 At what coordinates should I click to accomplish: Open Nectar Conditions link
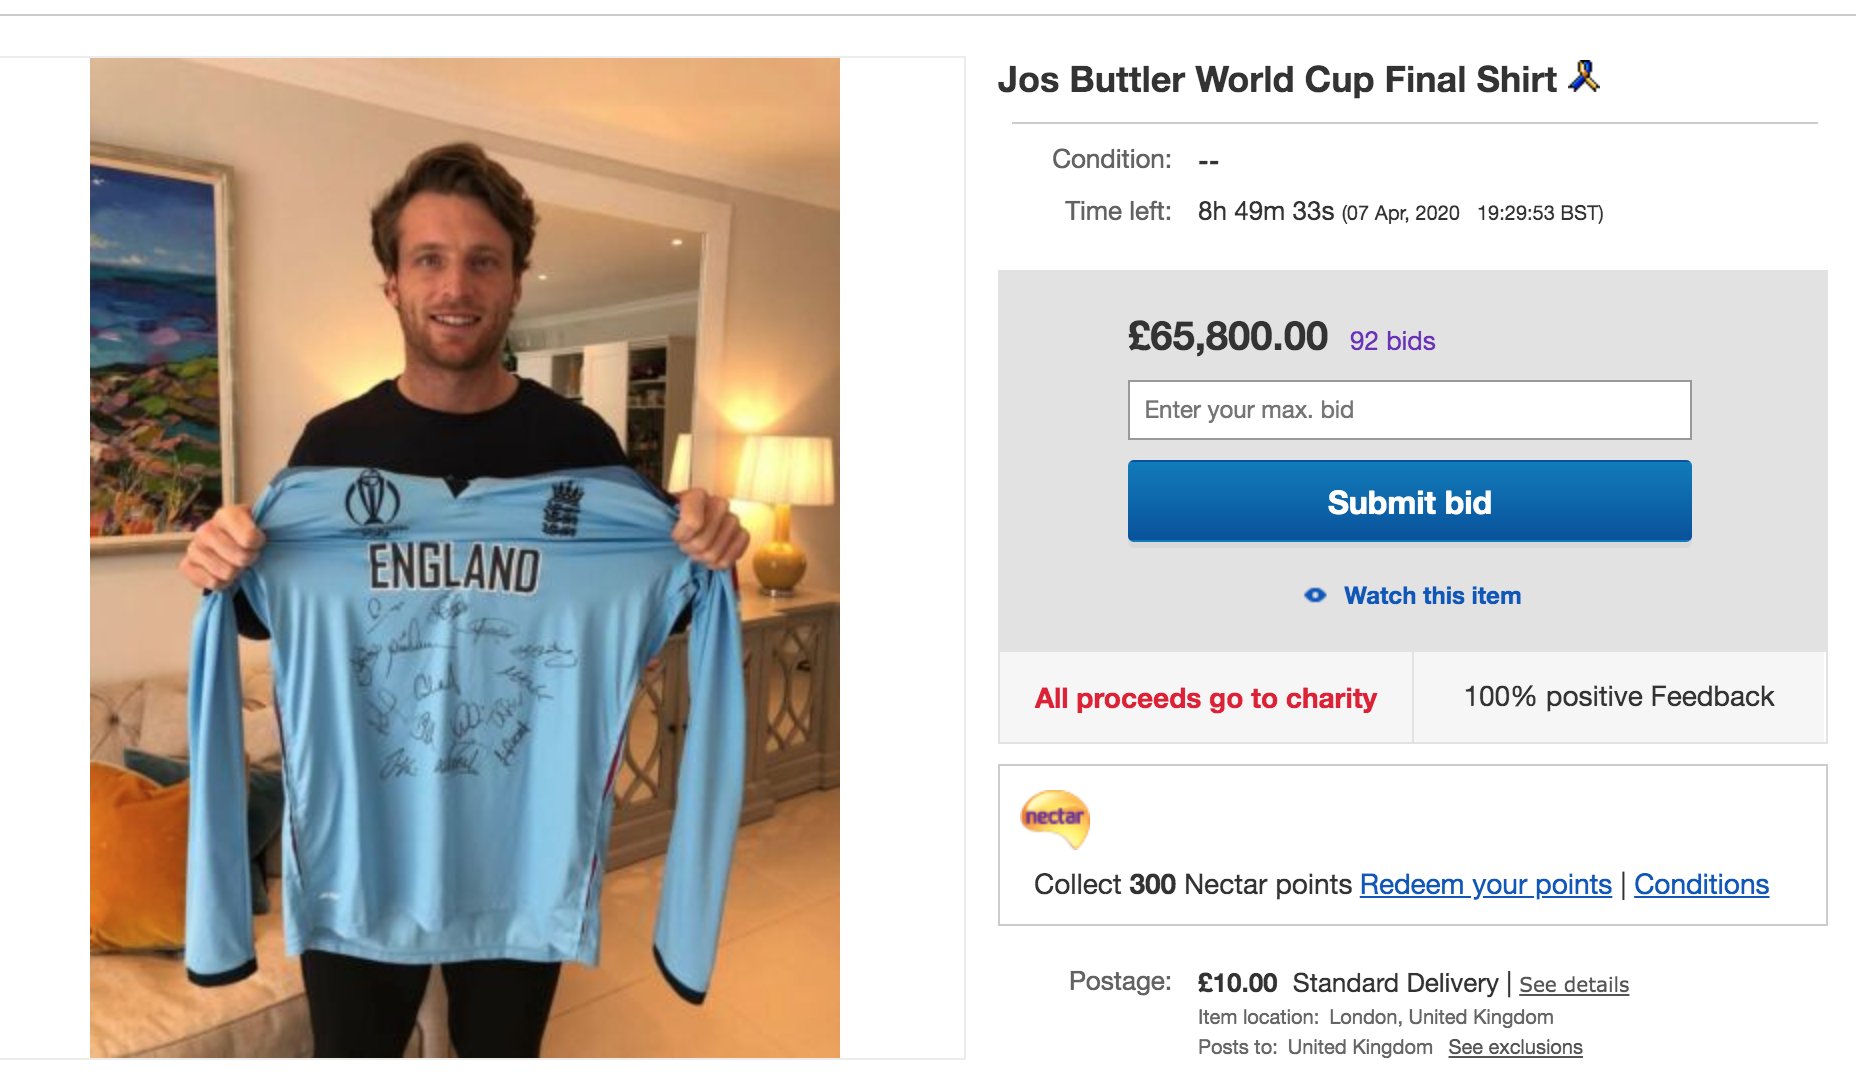pos(1701,884)
